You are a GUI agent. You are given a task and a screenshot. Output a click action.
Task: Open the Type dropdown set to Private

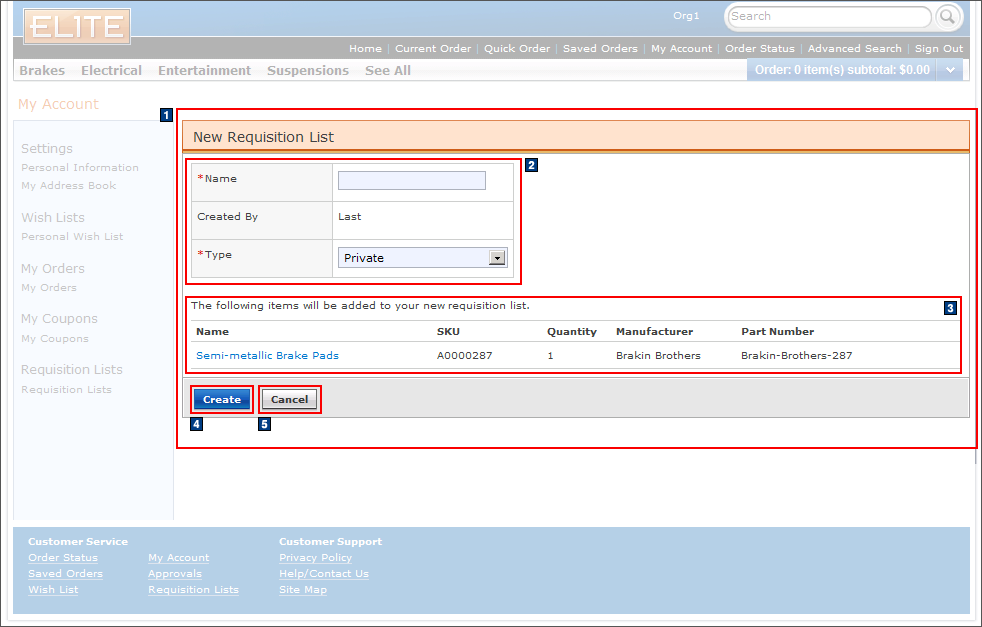click(x=423, y=258)
